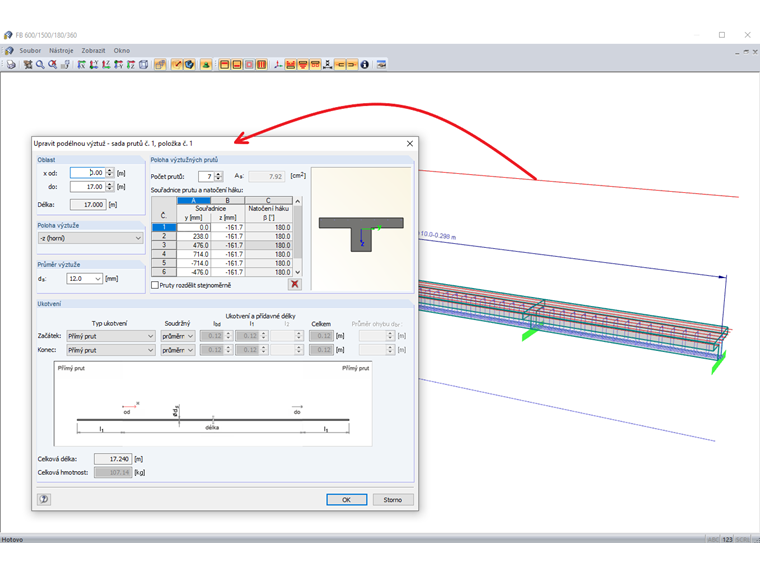Show the view against Z direction
This screenshot has width=760, height=570.
coord(131,64)
